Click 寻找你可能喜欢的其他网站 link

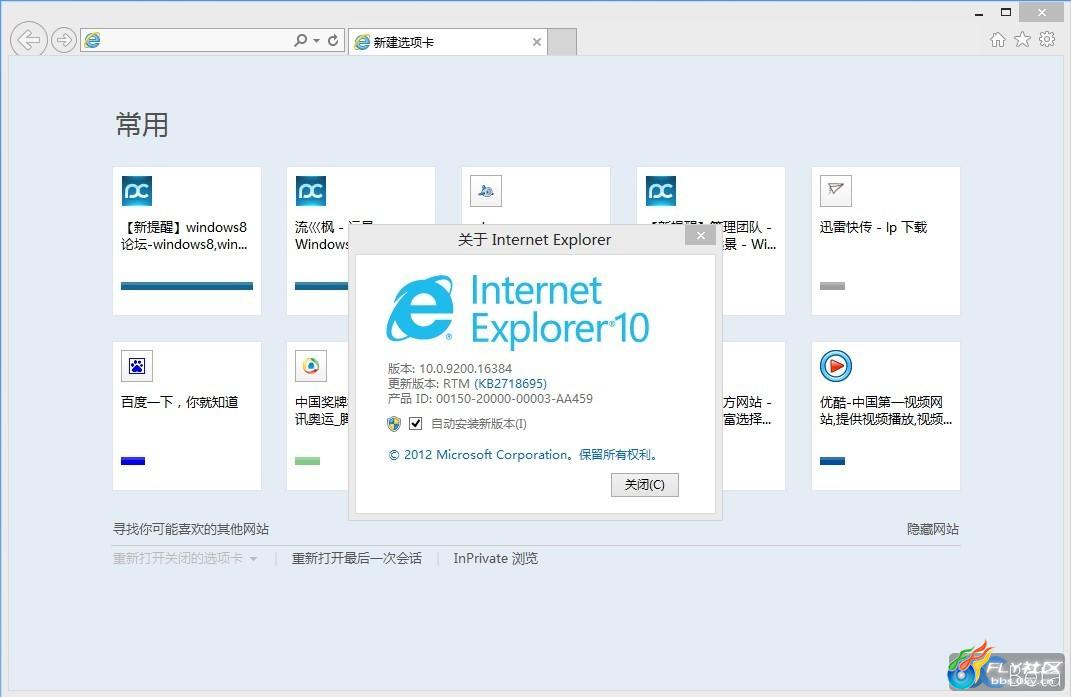tap(191, 529)
